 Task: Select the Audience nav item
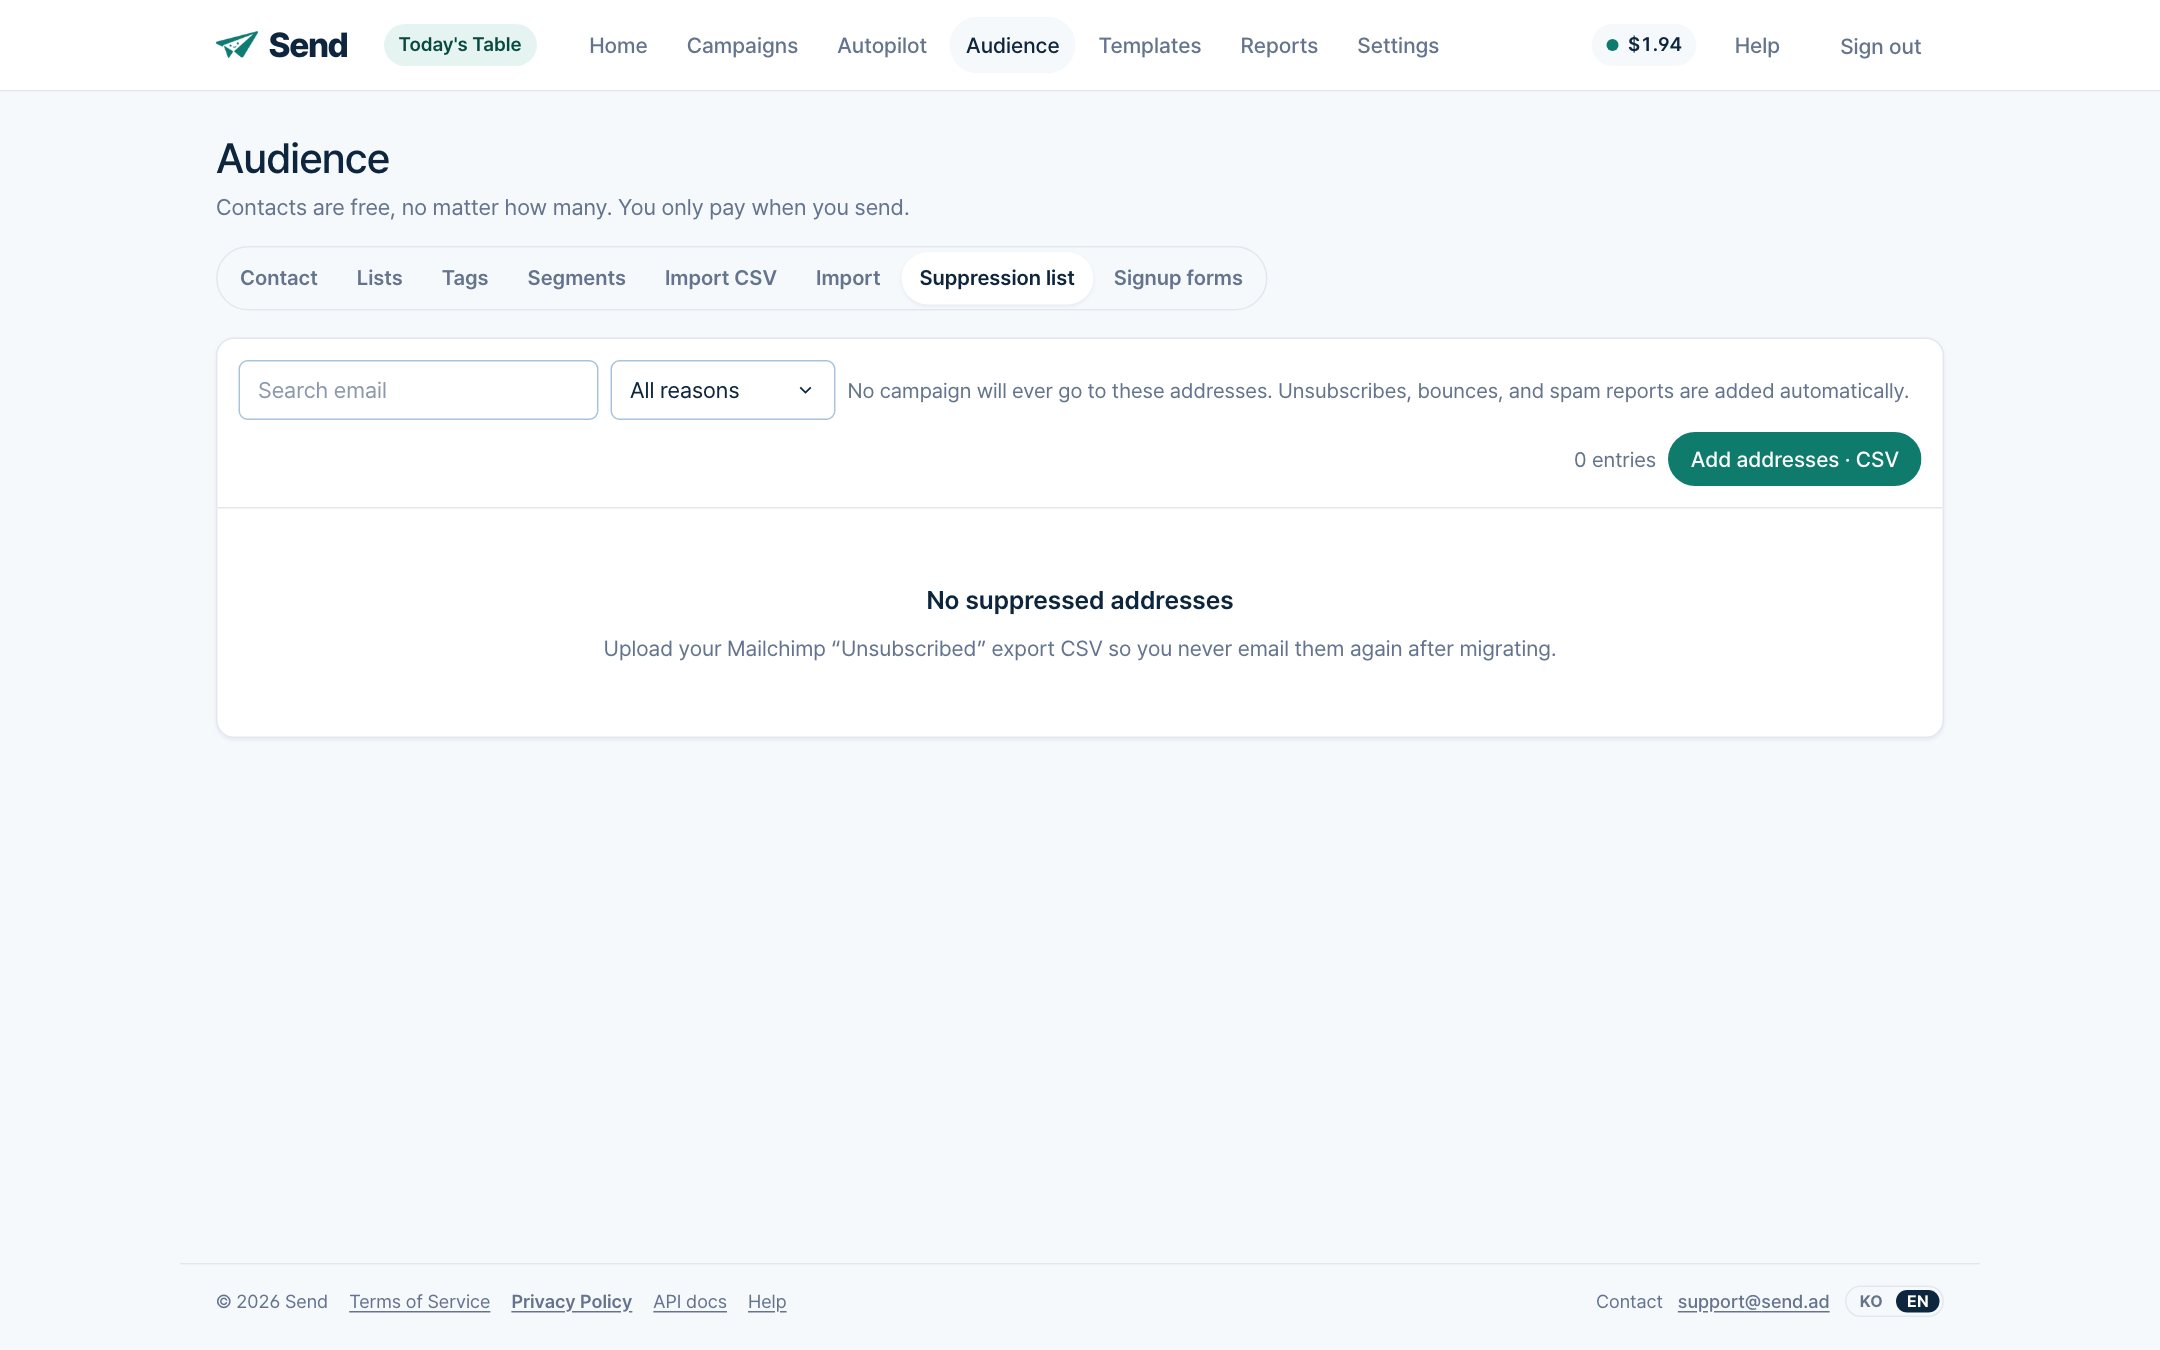pyautogui.click(x=1012, y=45)
